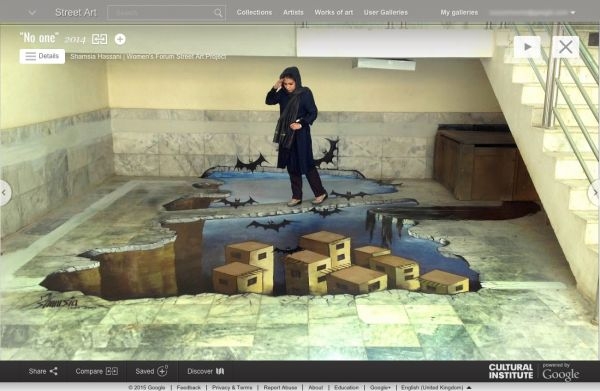This screenshot has height=391, width=600.
Task: Share this artwork from bottom bar
Action: pyautogui.click(x=43, y=371)
